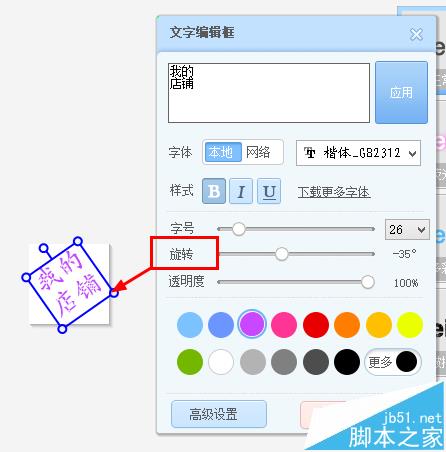
Task: Pick the black color swatch
Action: [347, 362]
